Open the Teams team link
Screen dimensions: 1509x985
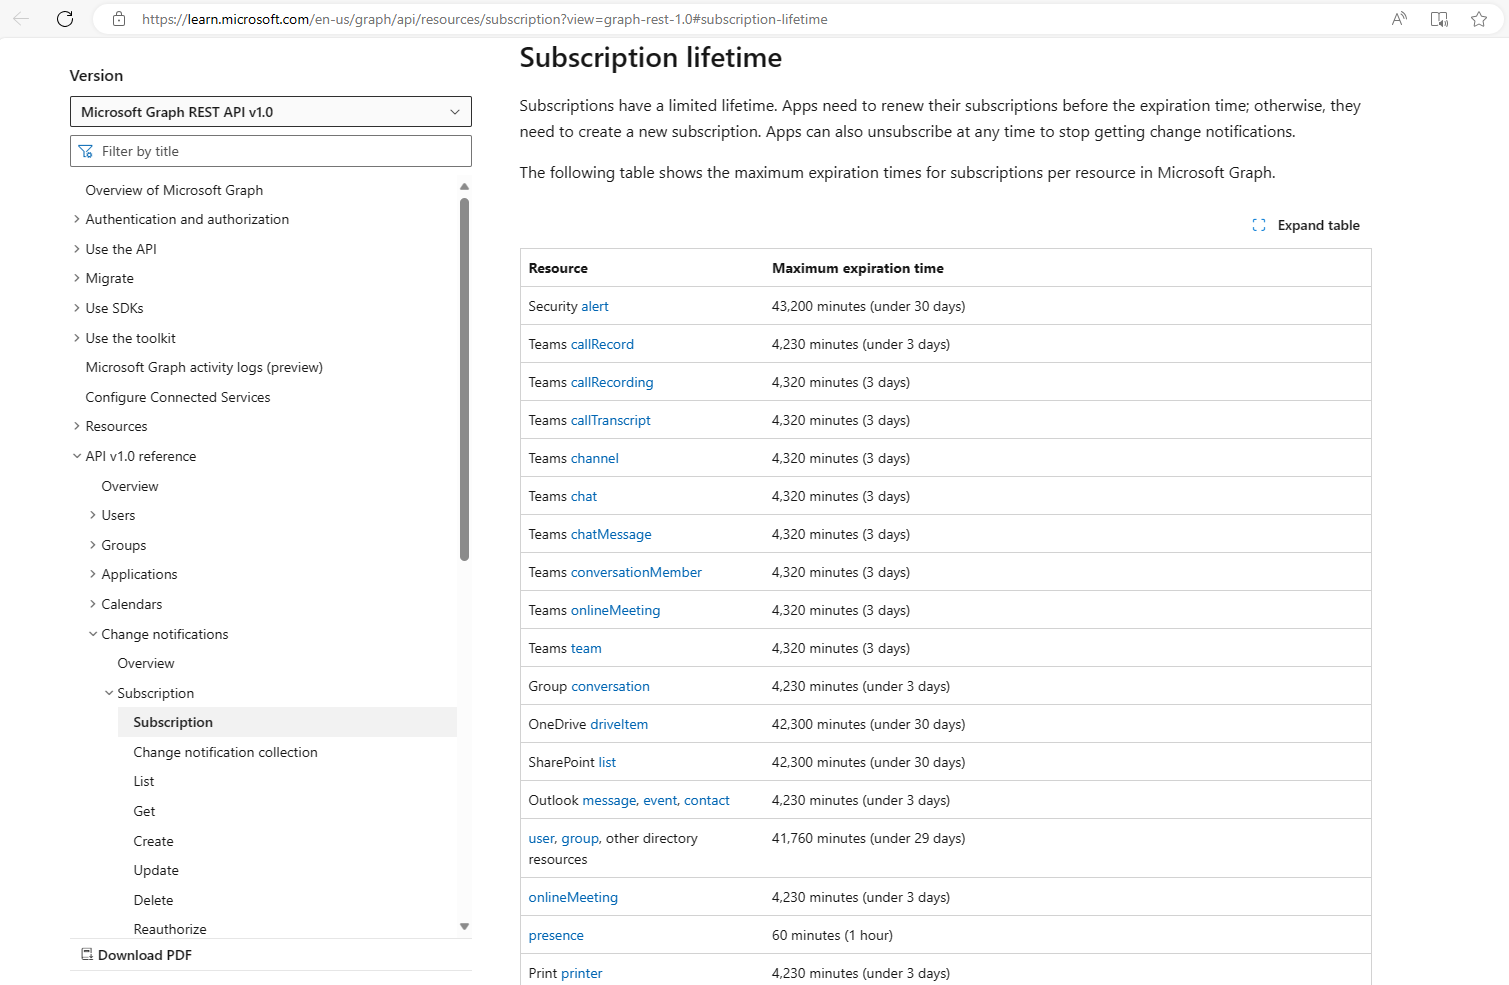click(x=586, y=648)
